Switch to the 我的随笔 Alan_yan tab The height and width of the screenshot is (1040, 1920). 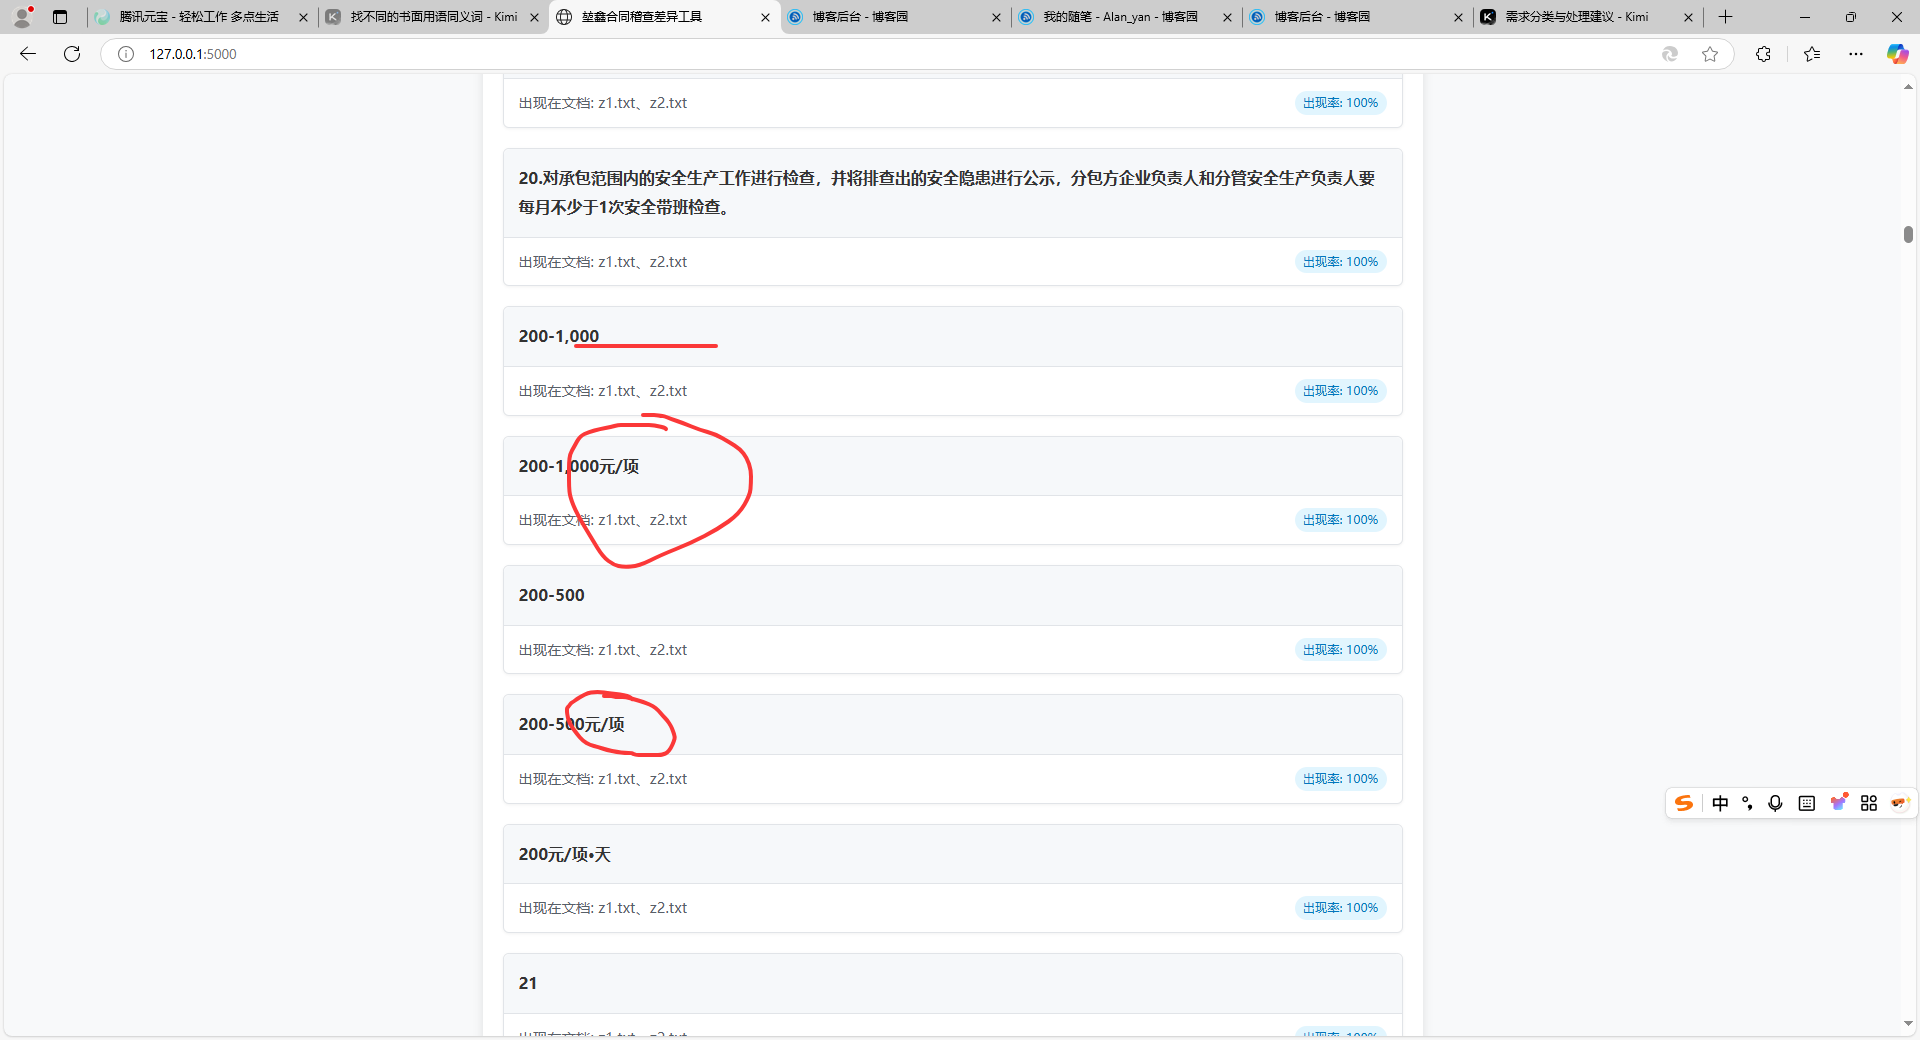(1126, 17)
